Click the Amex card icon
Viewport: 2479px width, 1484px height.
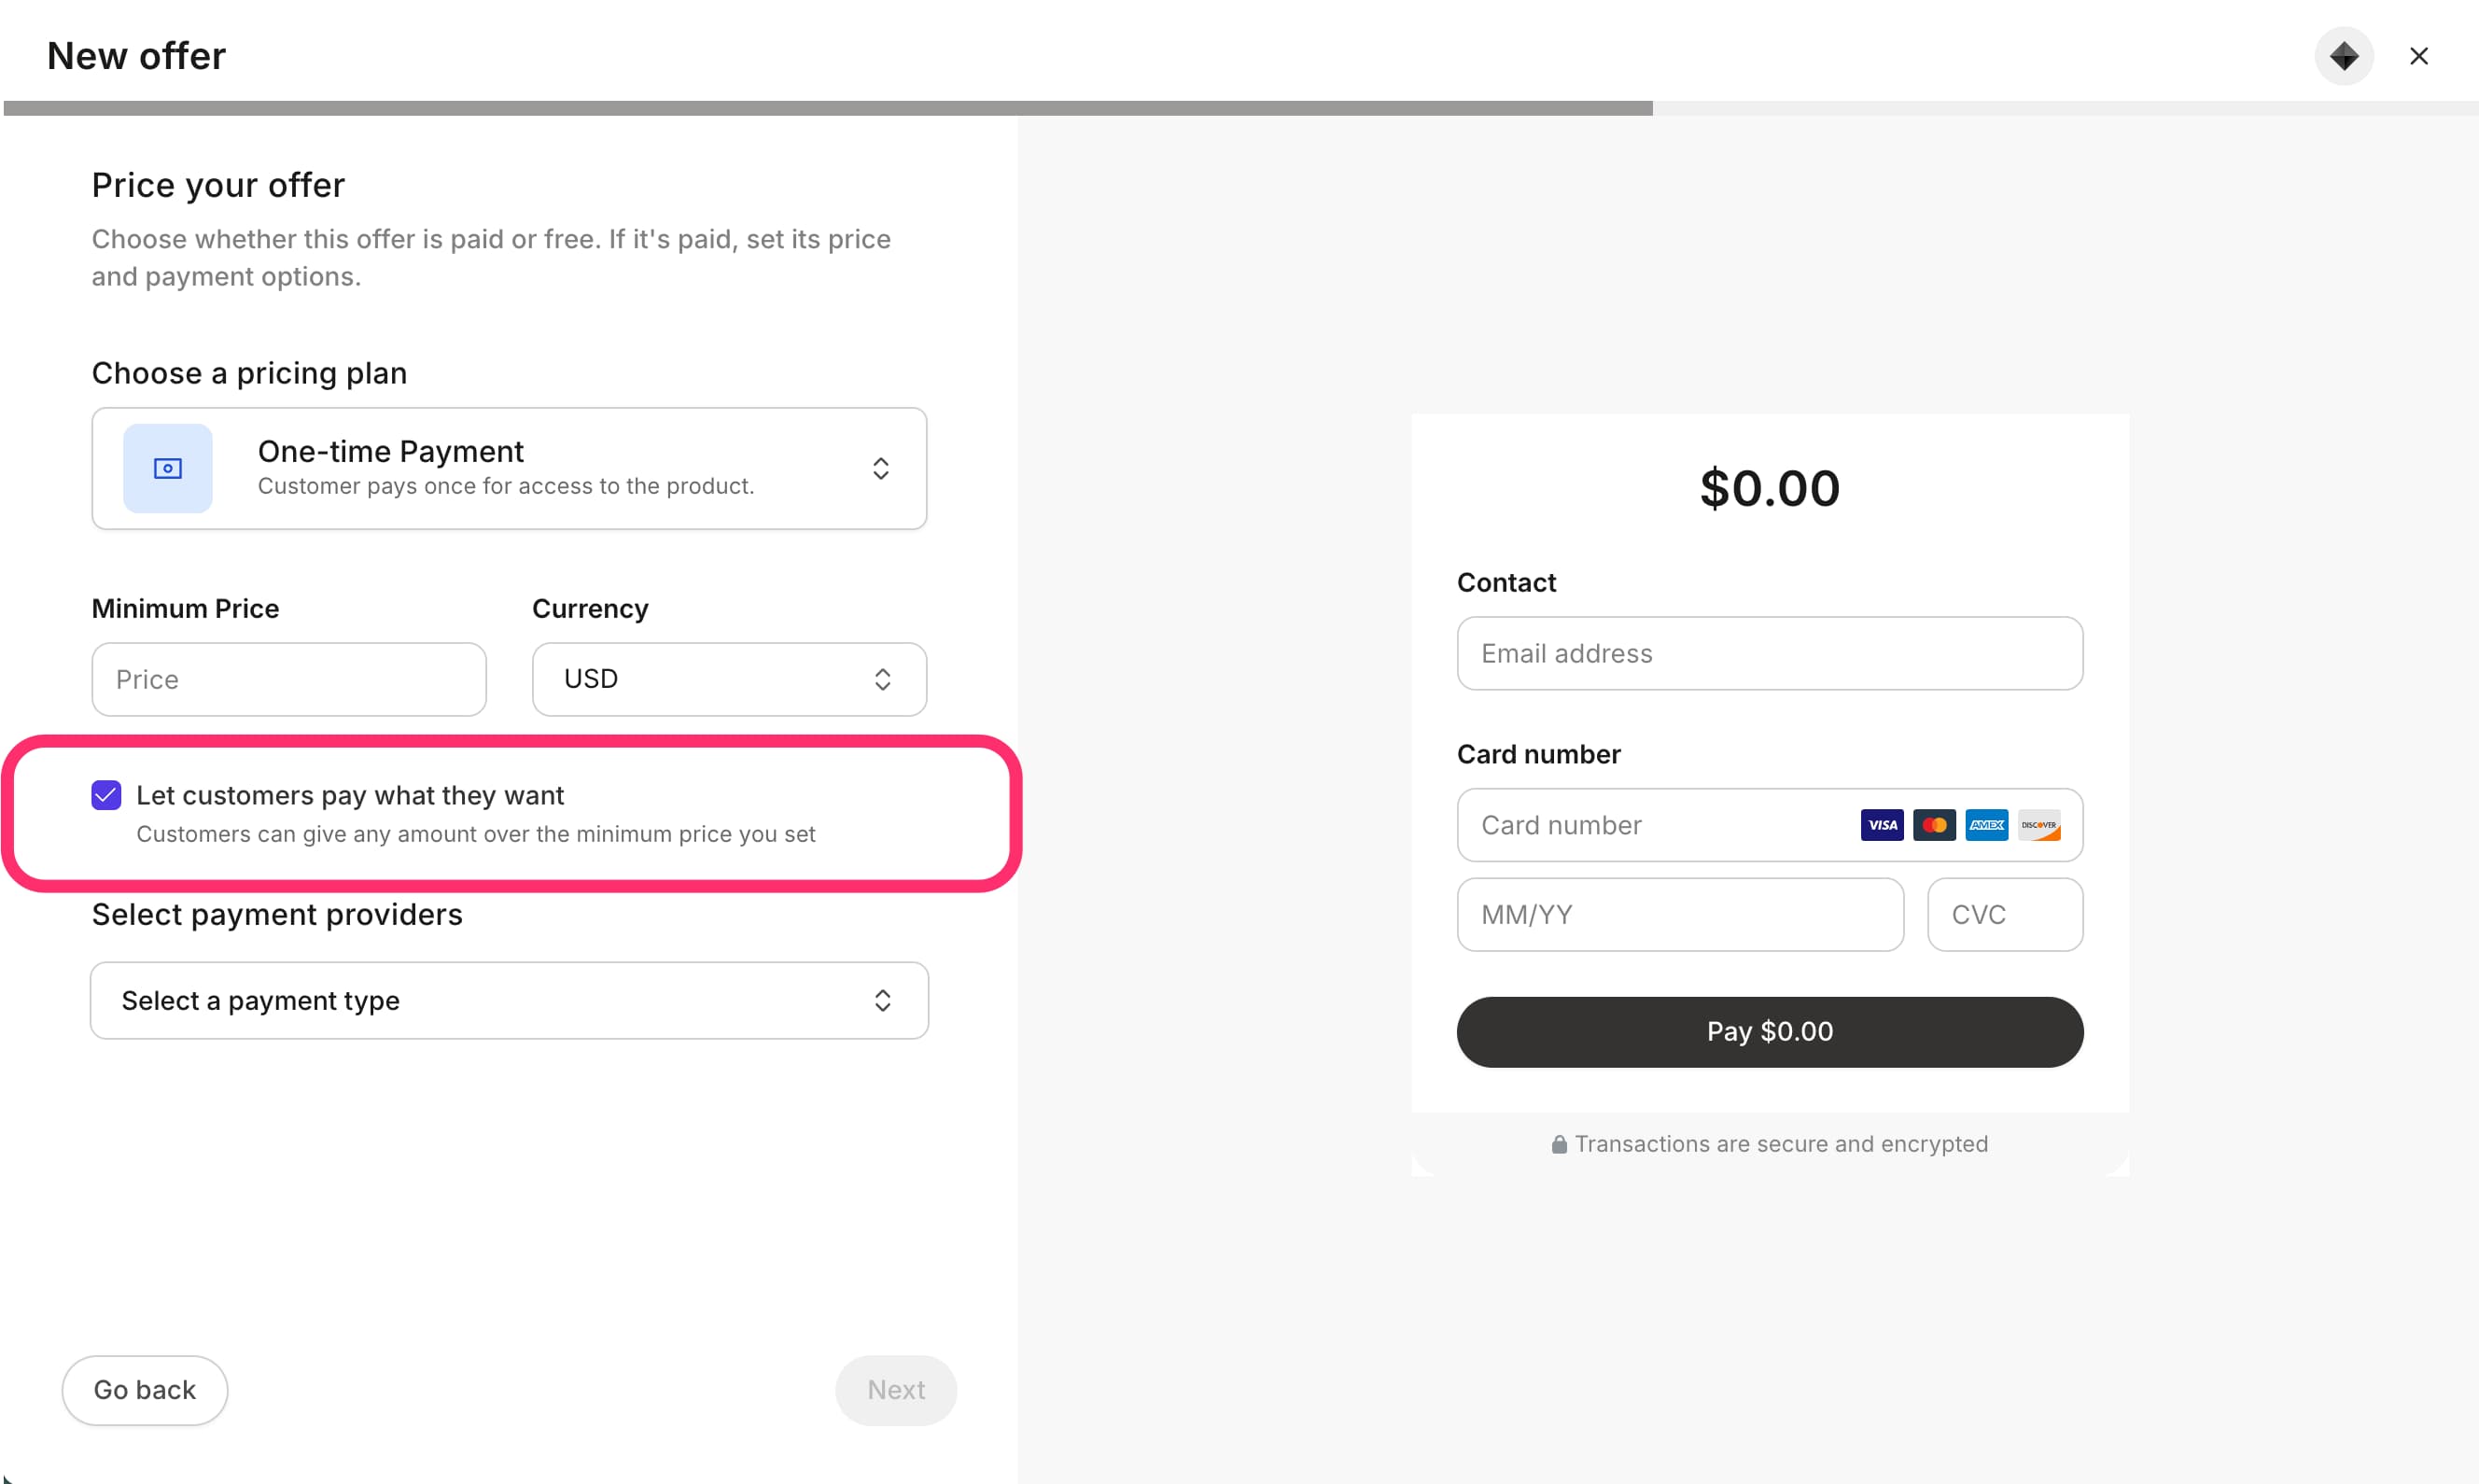[1986, 825]
